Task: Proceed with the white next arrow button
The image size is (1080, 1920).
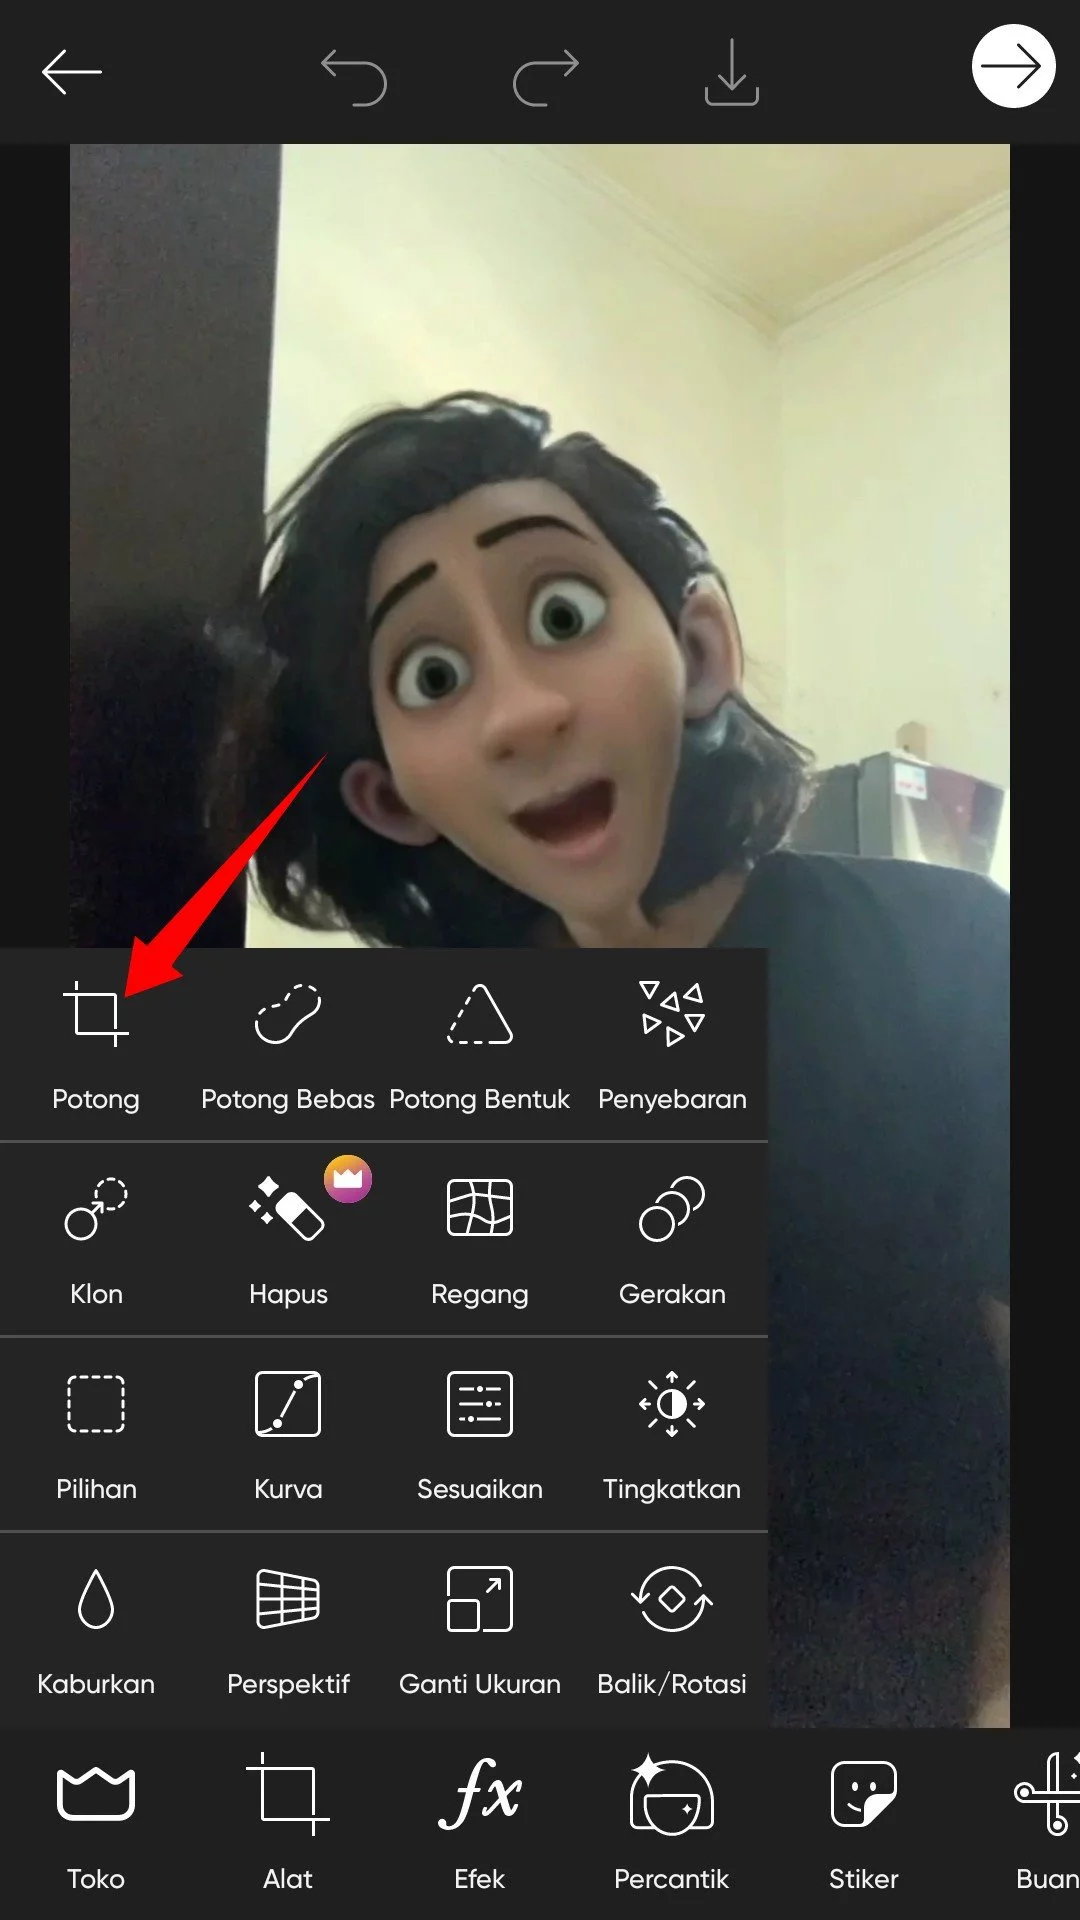Action: pyautogui.click(x=1013, y=66)
